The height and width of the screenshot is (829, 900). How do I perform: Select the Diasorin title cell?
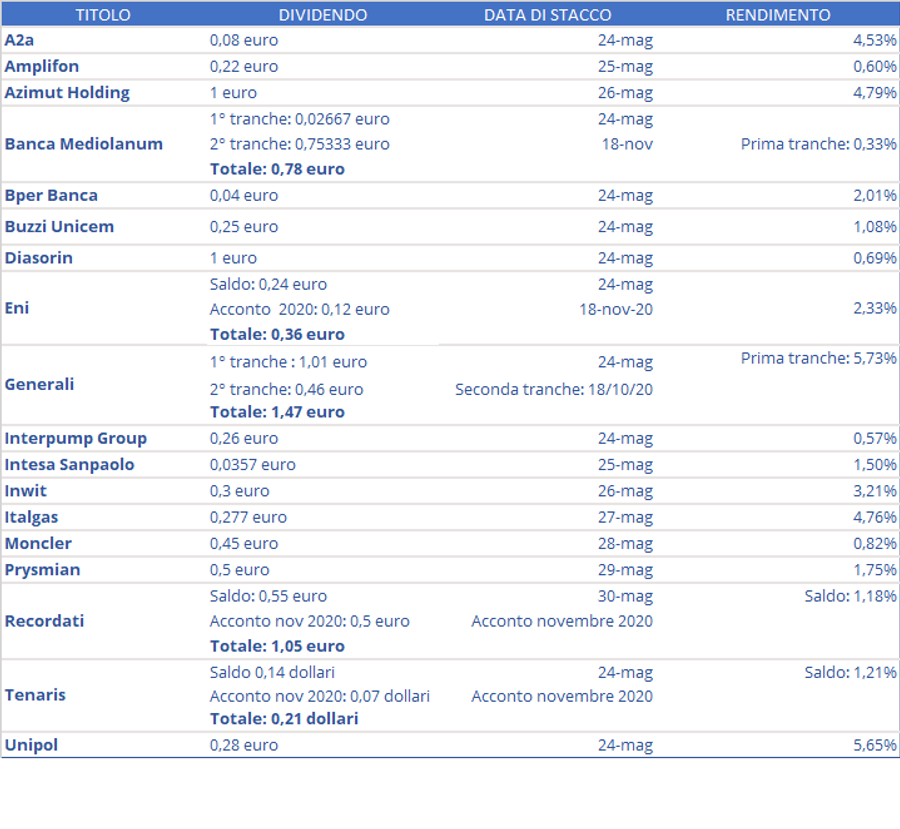point(38,258)
